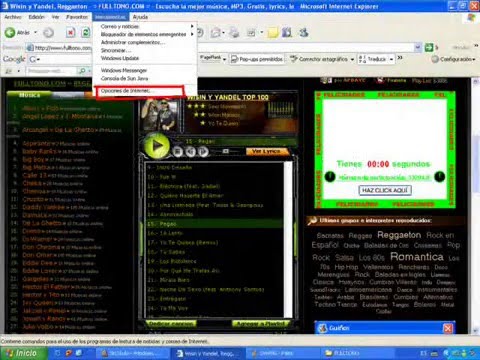Viewport: 480px width, 360px height.
Task: Click the red Stop loading icon
Action: [70, 32]
